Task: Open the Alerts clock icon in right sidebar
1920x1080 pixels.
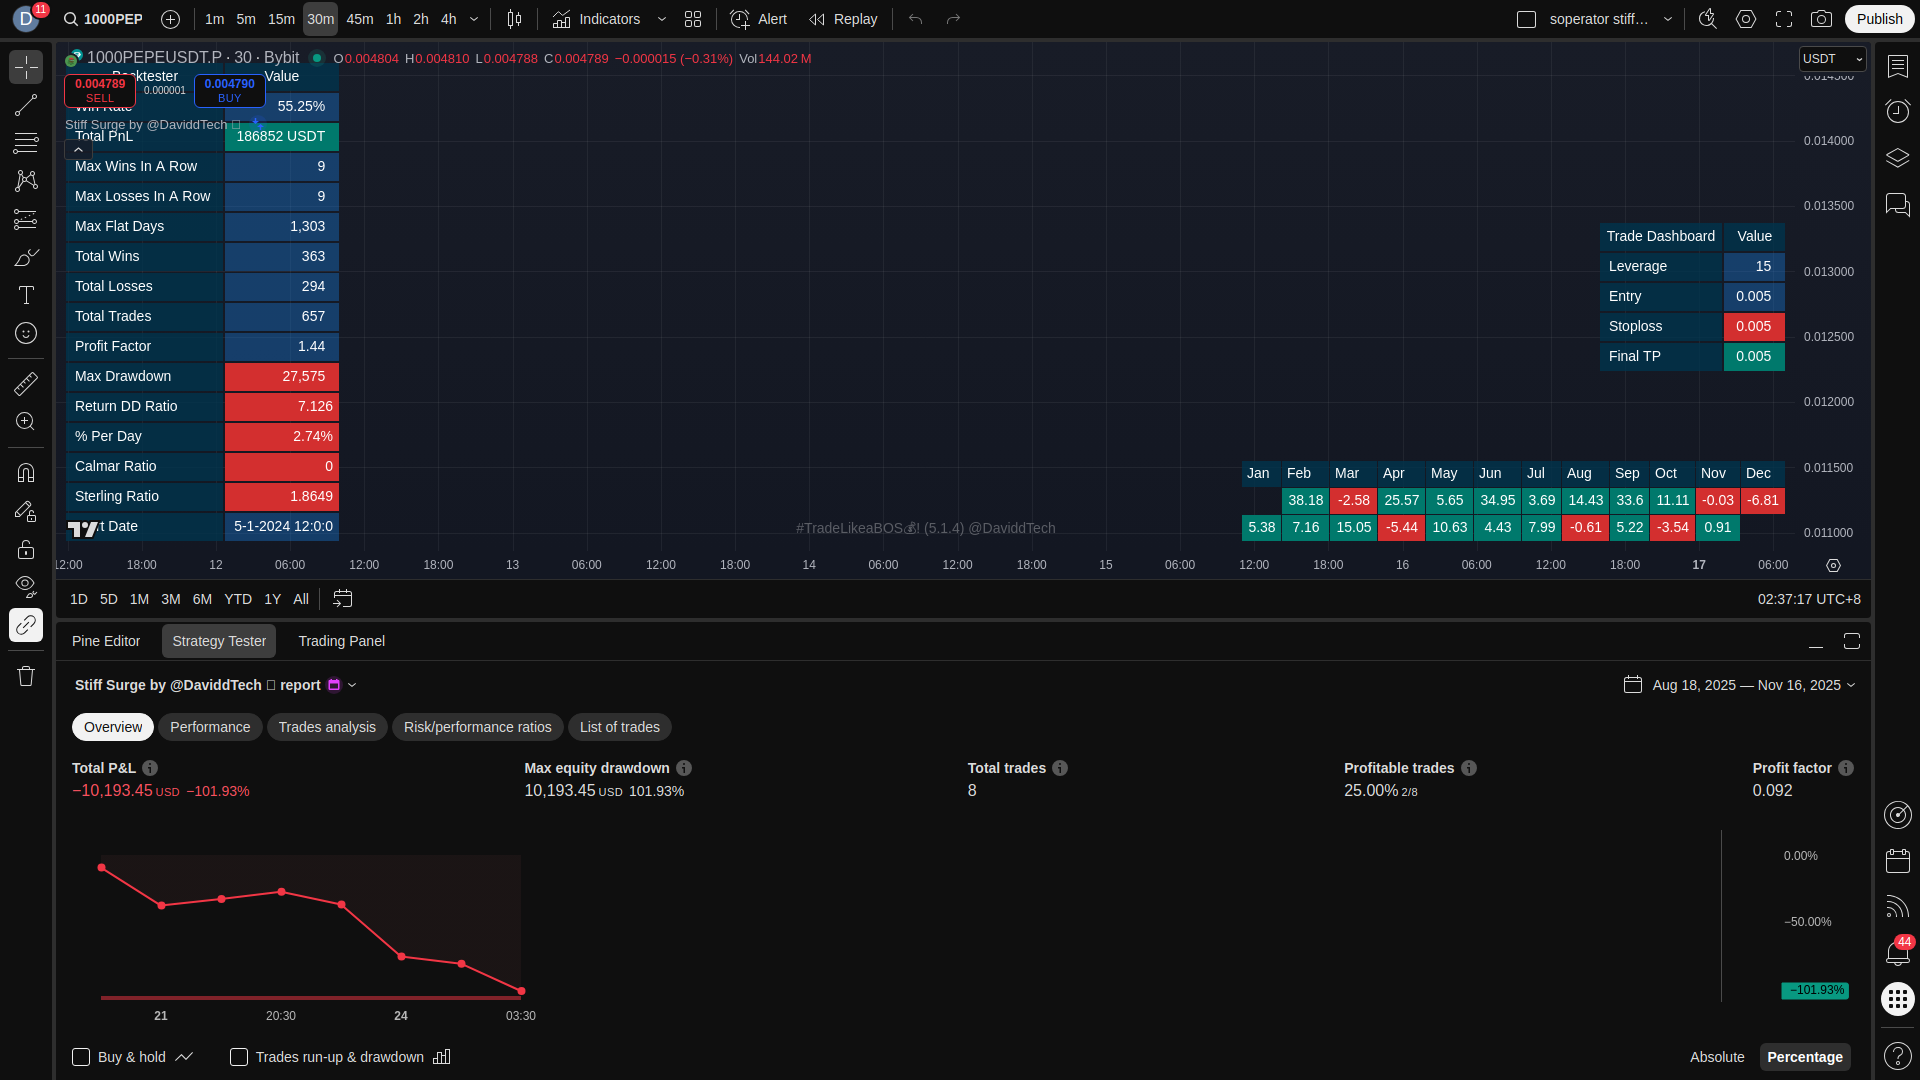Action: click(x=1897, y=111)
